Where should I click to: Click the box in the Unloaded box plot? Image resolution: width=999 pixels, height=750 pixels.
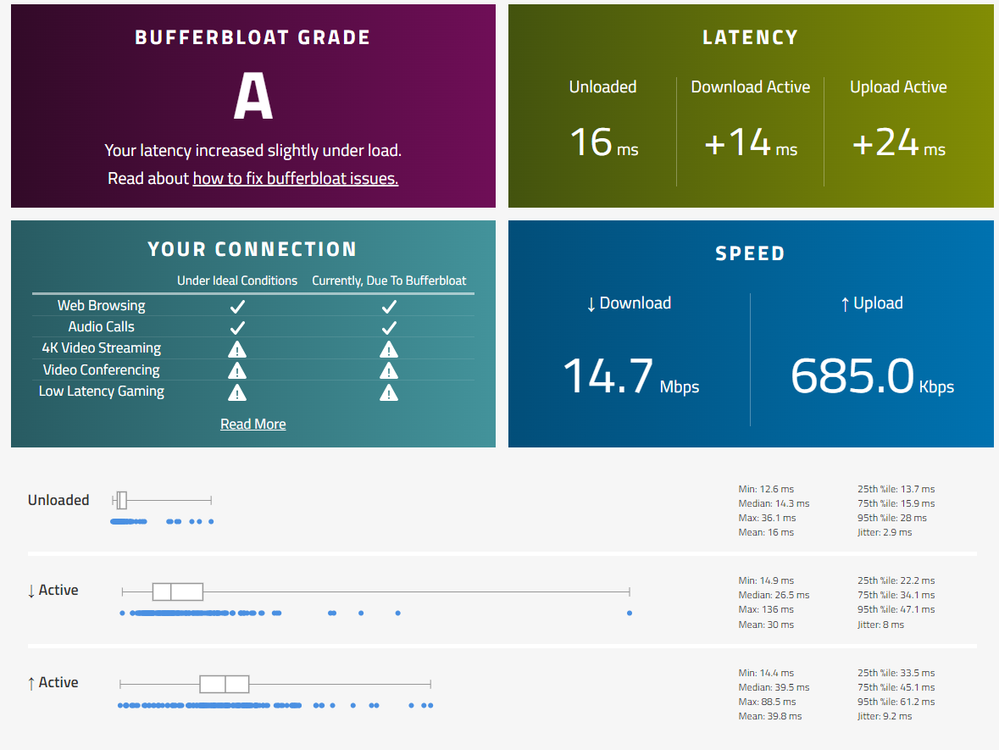[x=121, y=500]
